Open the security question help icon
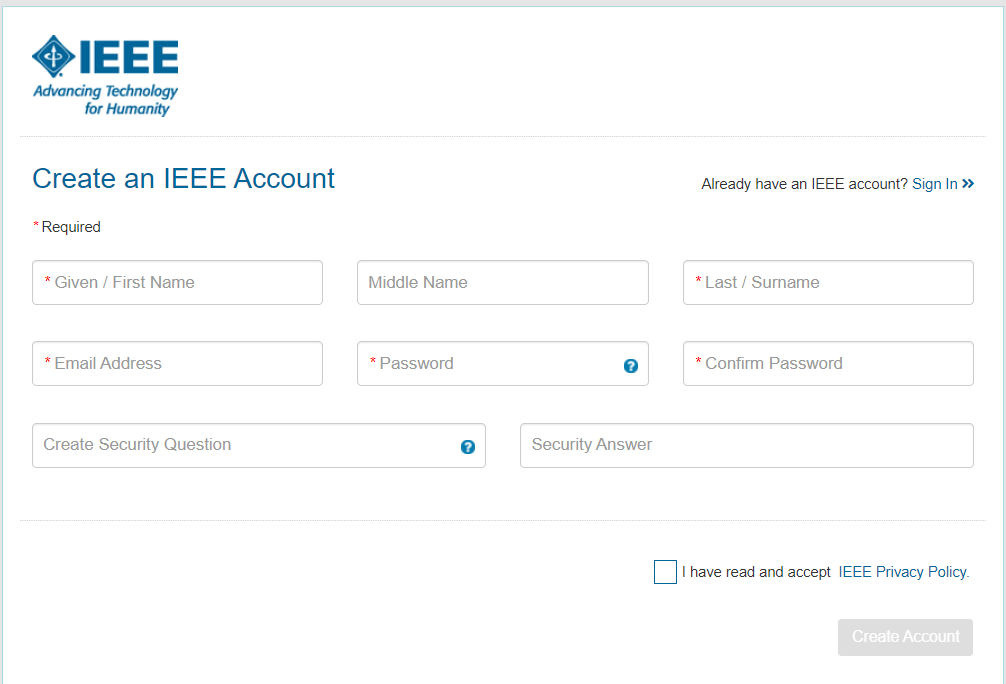1006x684 pixels. [467, 448]
